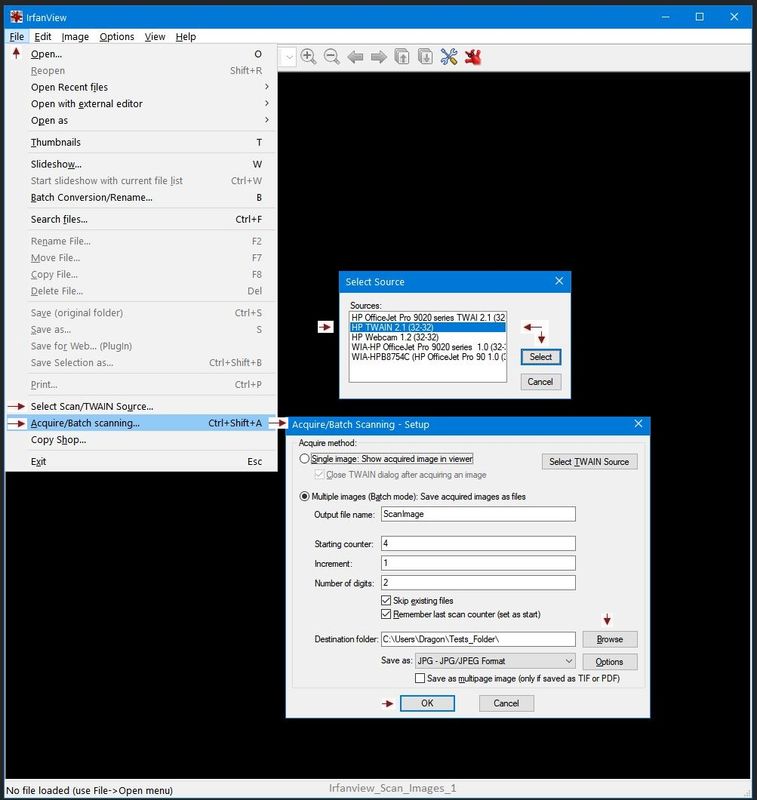Choose Thumbnails menu entry
This screenshot has width=757, height=800.
[141, 142]
